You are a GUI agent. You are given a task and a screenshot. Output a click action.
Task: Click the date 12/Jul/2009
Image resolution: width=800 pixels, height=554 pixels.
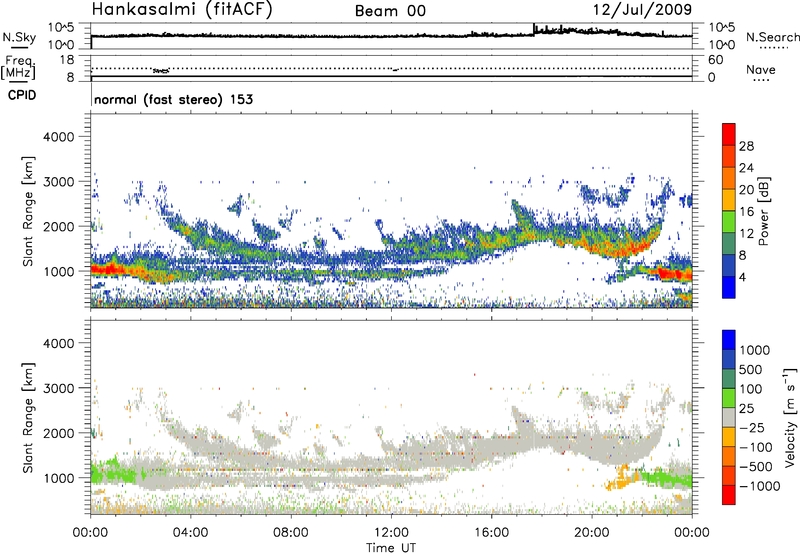pyautogui.click(x=642, y=9)
